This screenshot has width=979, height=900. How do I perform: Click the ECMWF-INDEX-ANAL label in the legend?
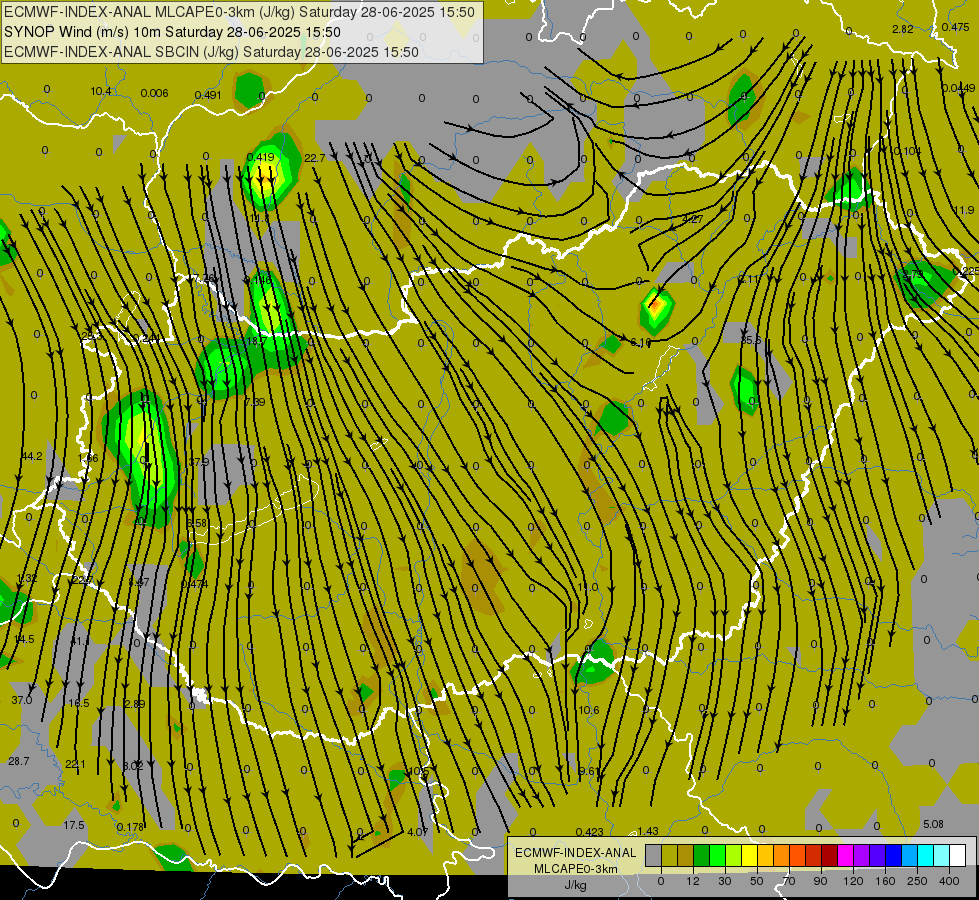pyautogui.click(x=575, y=853)
